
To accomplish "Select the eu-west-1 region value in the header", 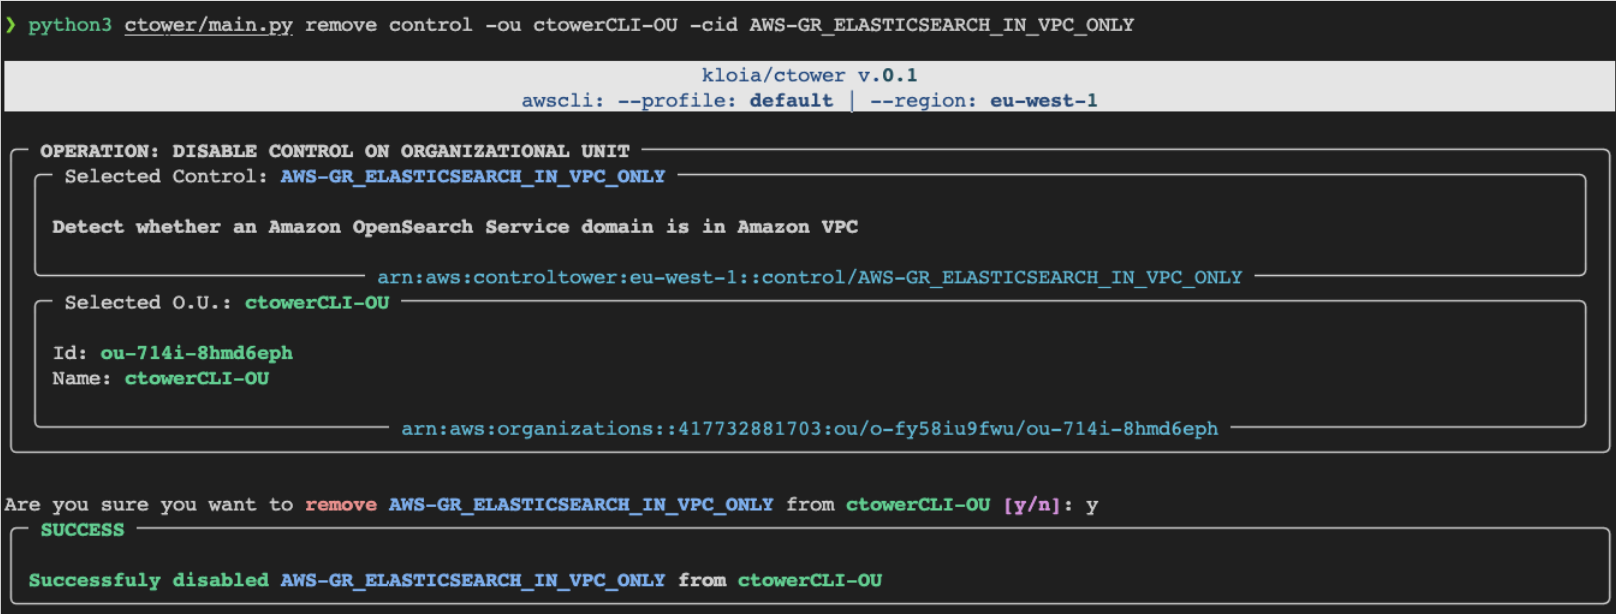I will pos(1043,100).
